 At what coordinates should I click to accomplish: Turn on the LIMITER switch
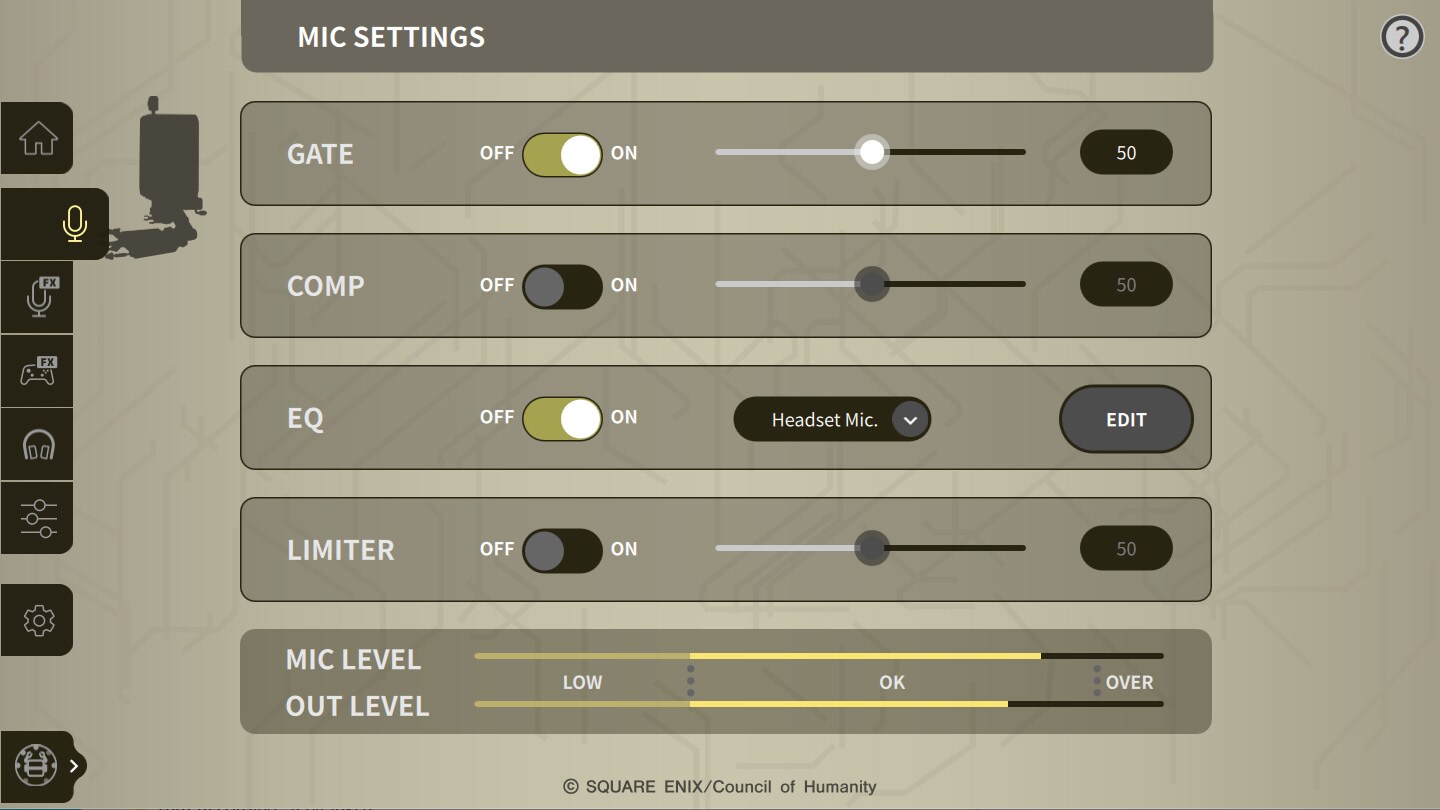562,549
